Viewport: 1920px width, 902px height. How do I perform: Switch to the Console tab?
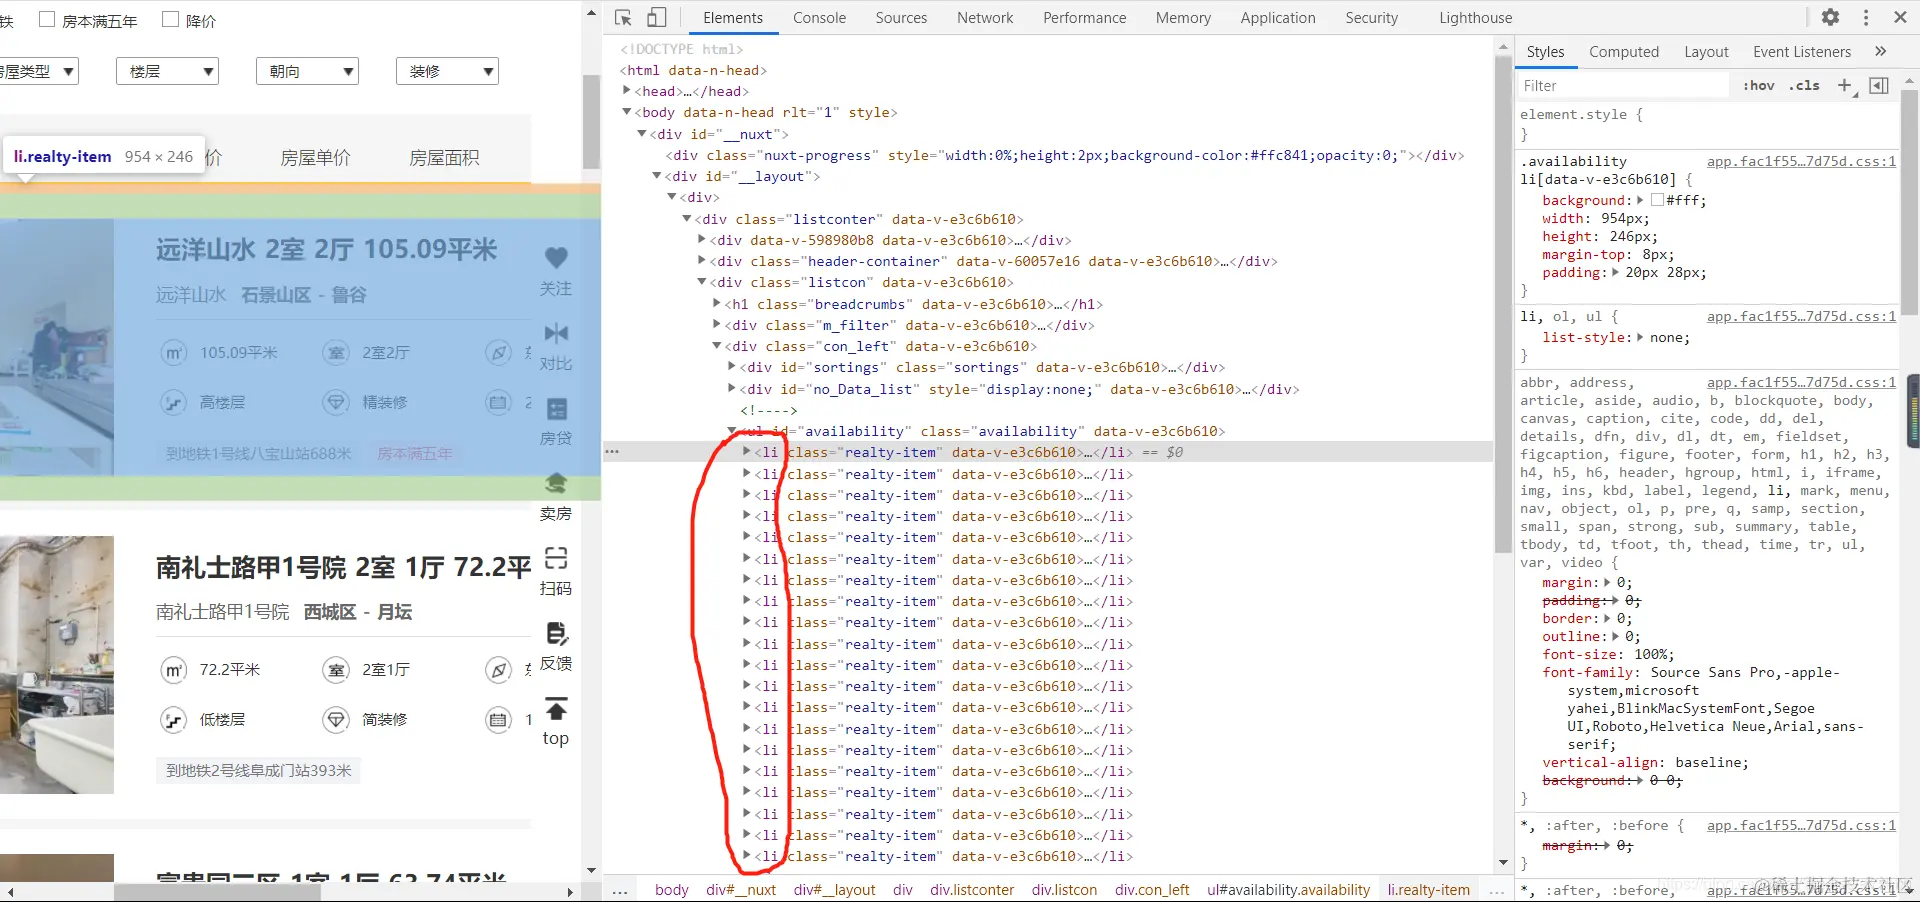(x=819, y=18)
